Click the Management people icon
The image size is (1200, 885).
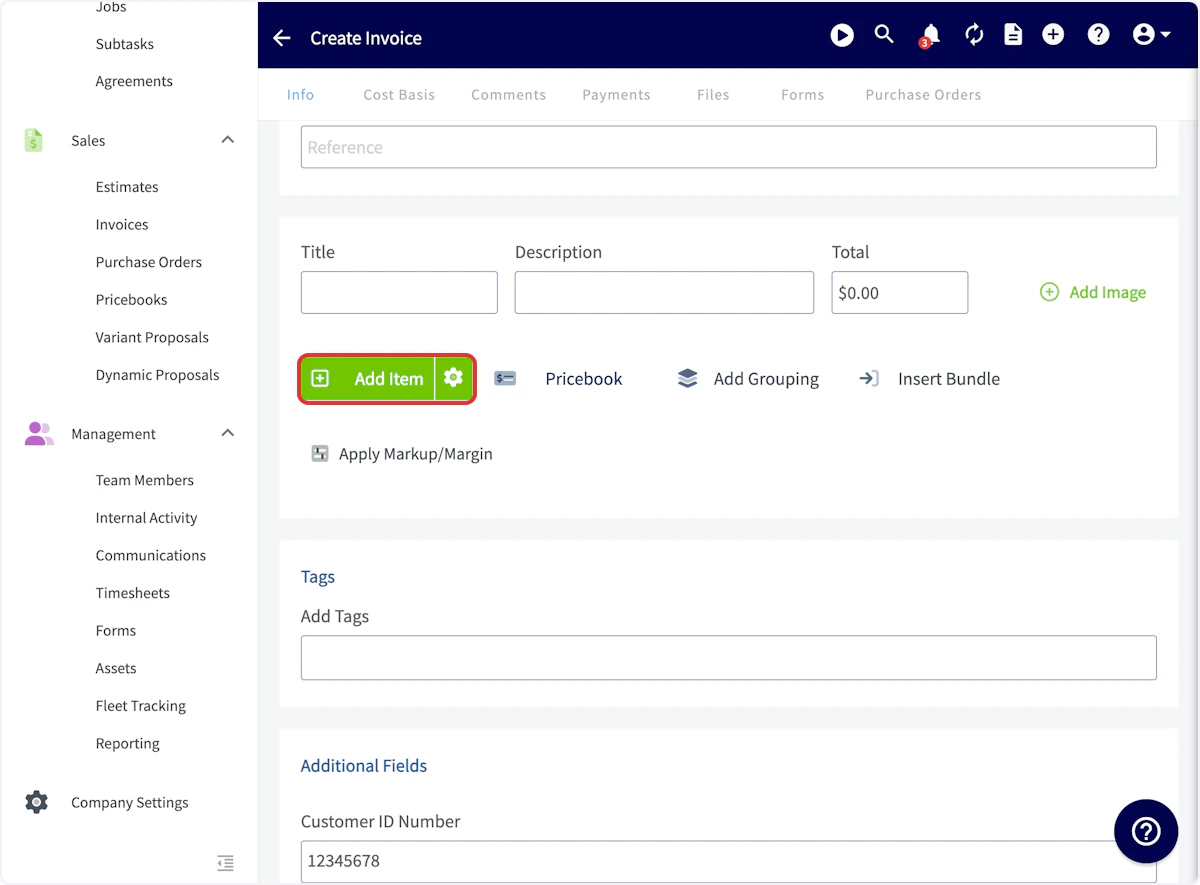(38, 433)
